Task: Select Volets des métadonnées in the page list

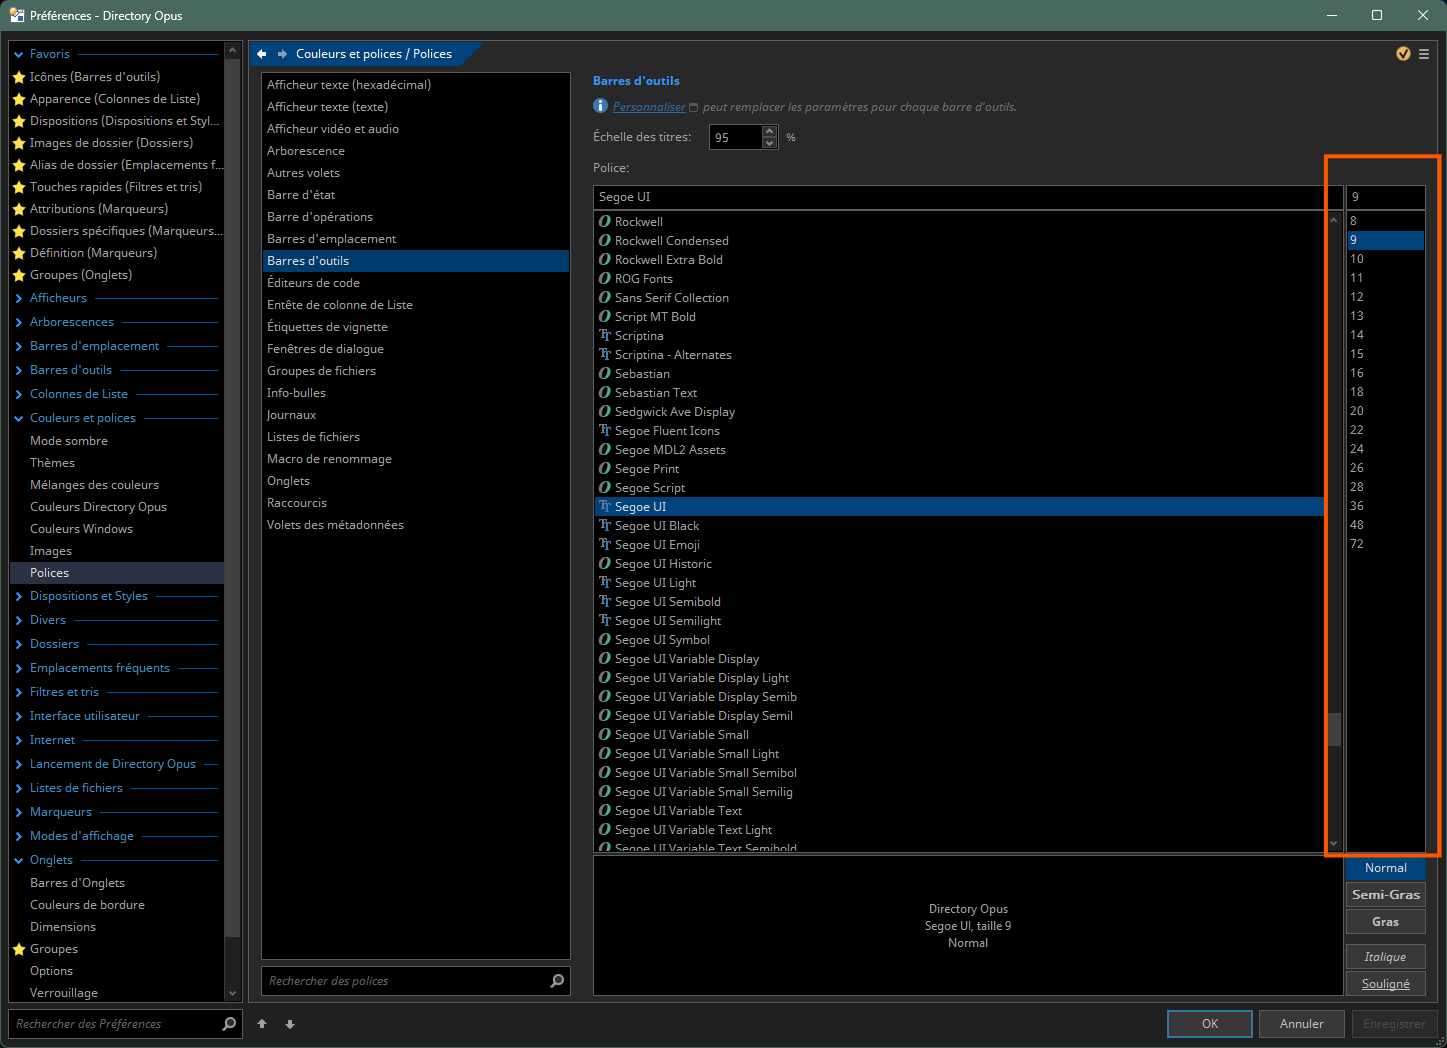Action: (415, 525)
